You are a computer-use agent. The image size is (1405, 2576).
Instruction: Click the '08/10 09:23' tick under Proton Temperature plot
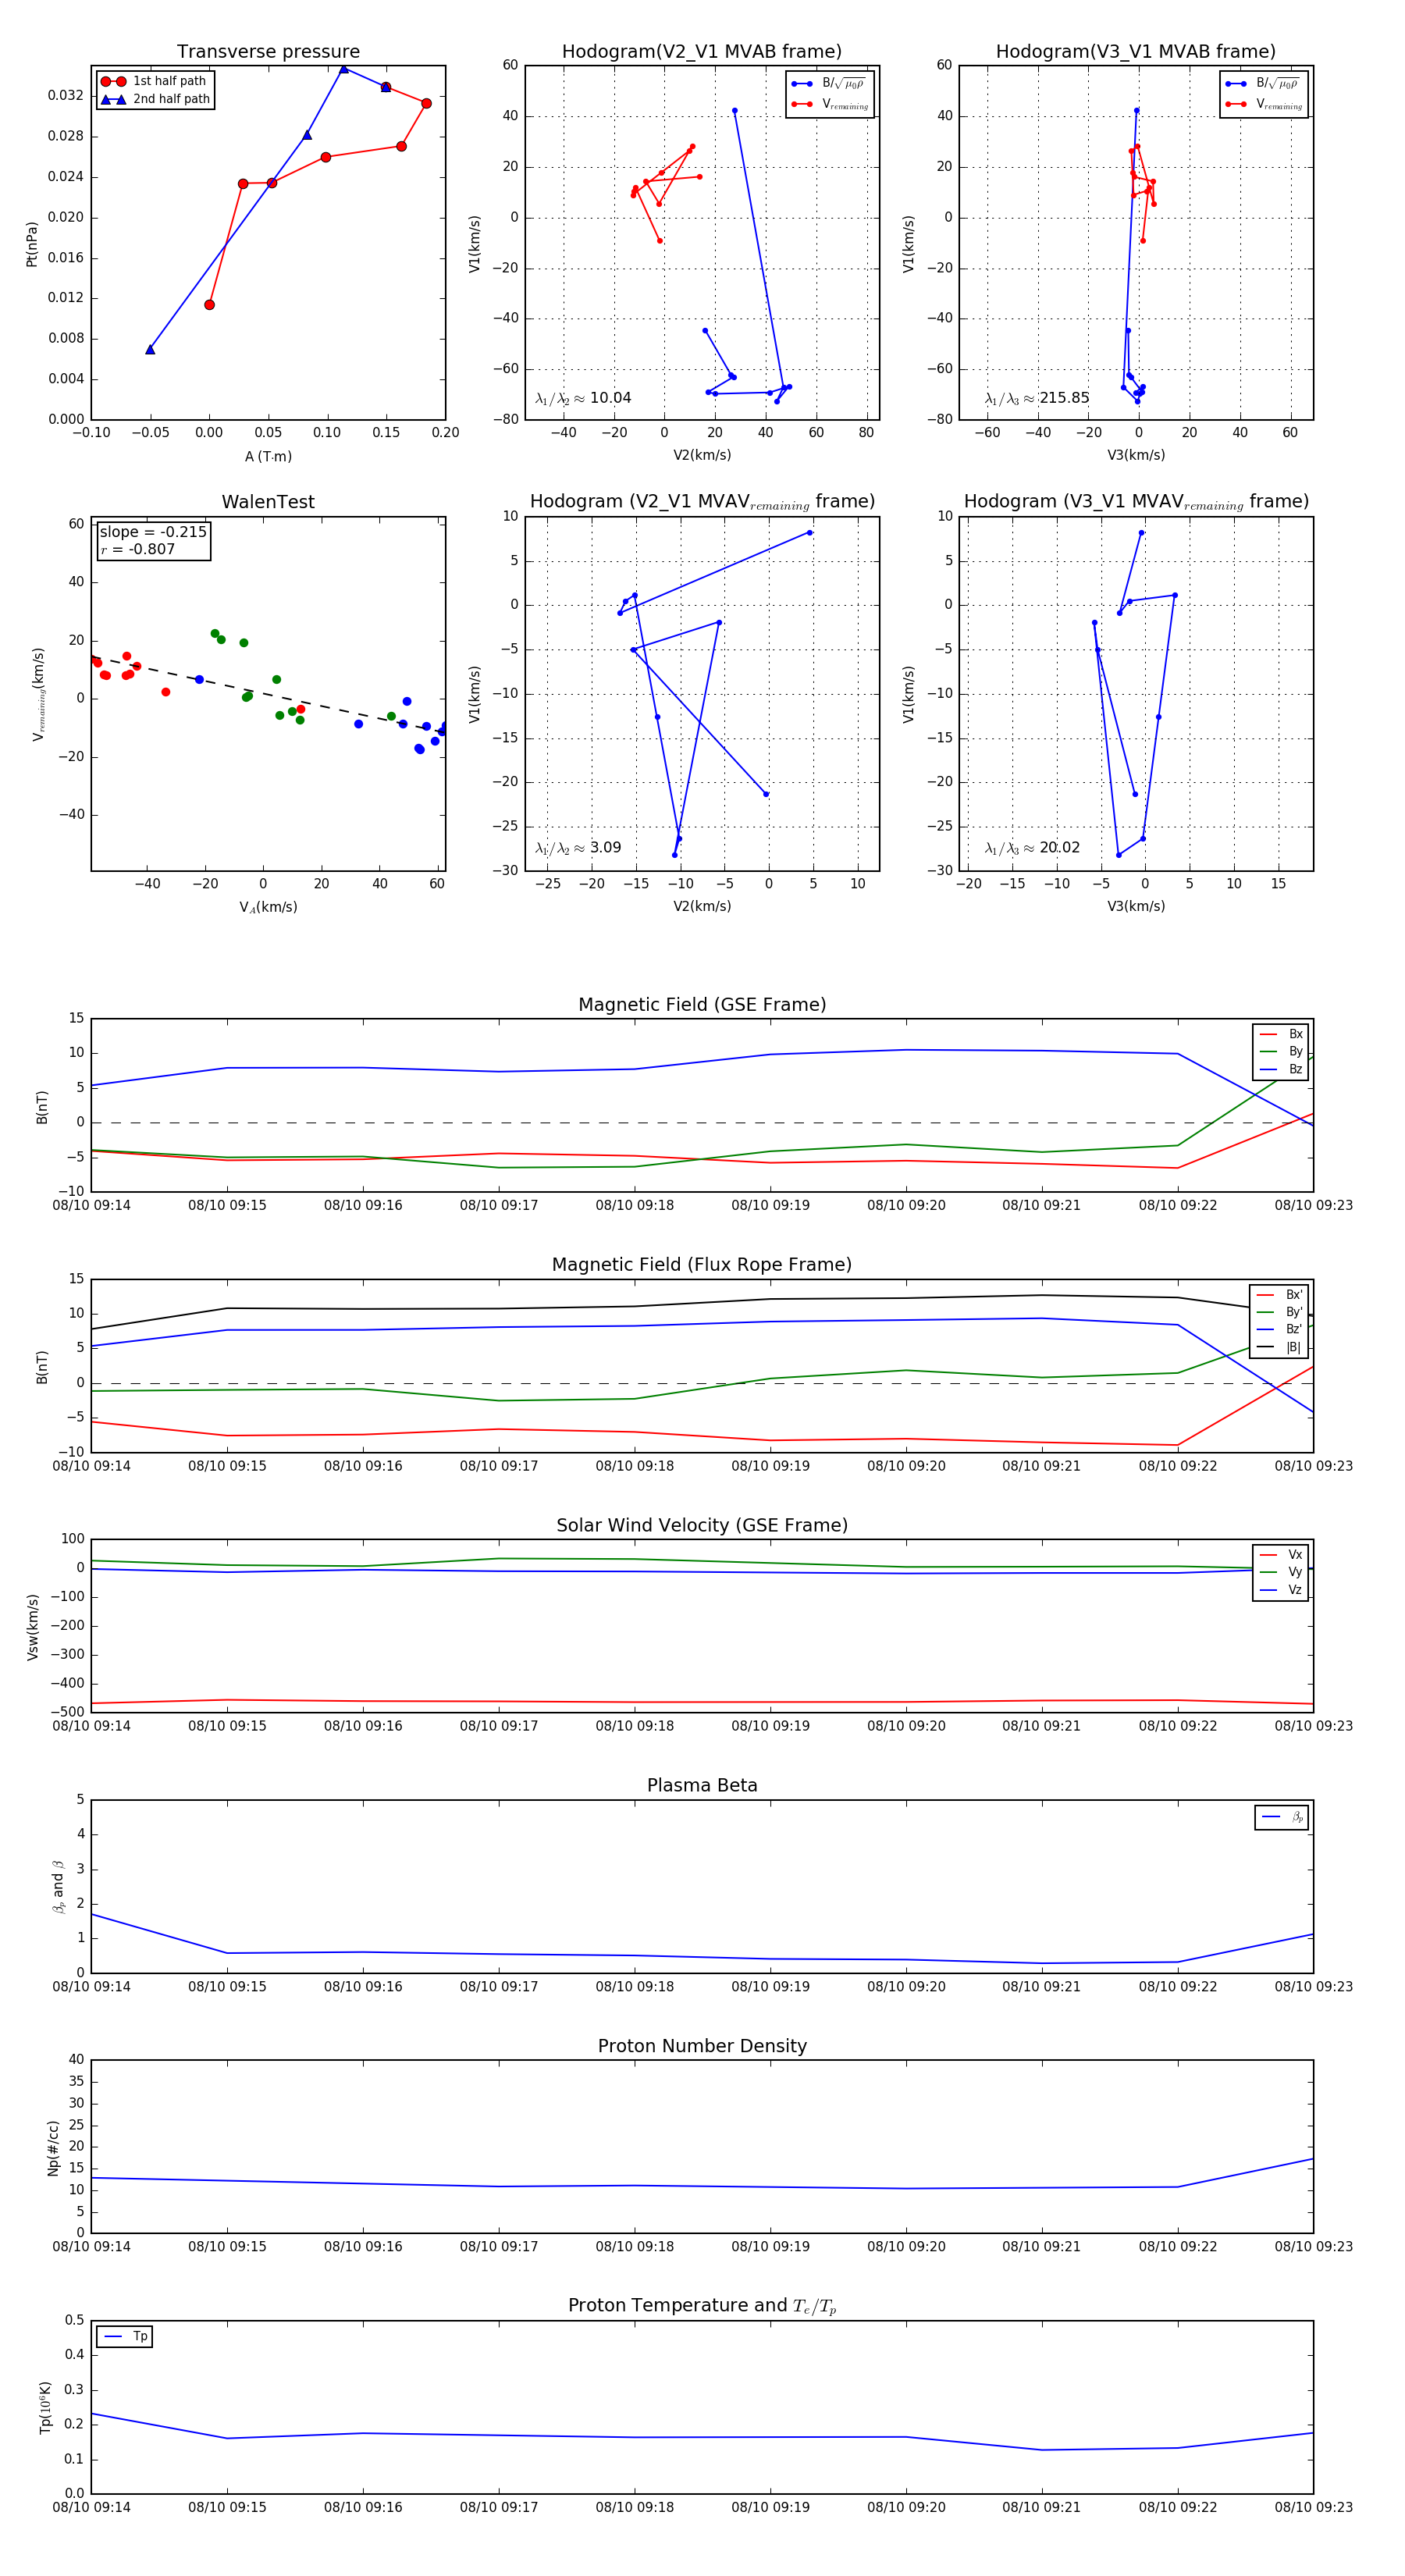[x=1313, y=2507]
